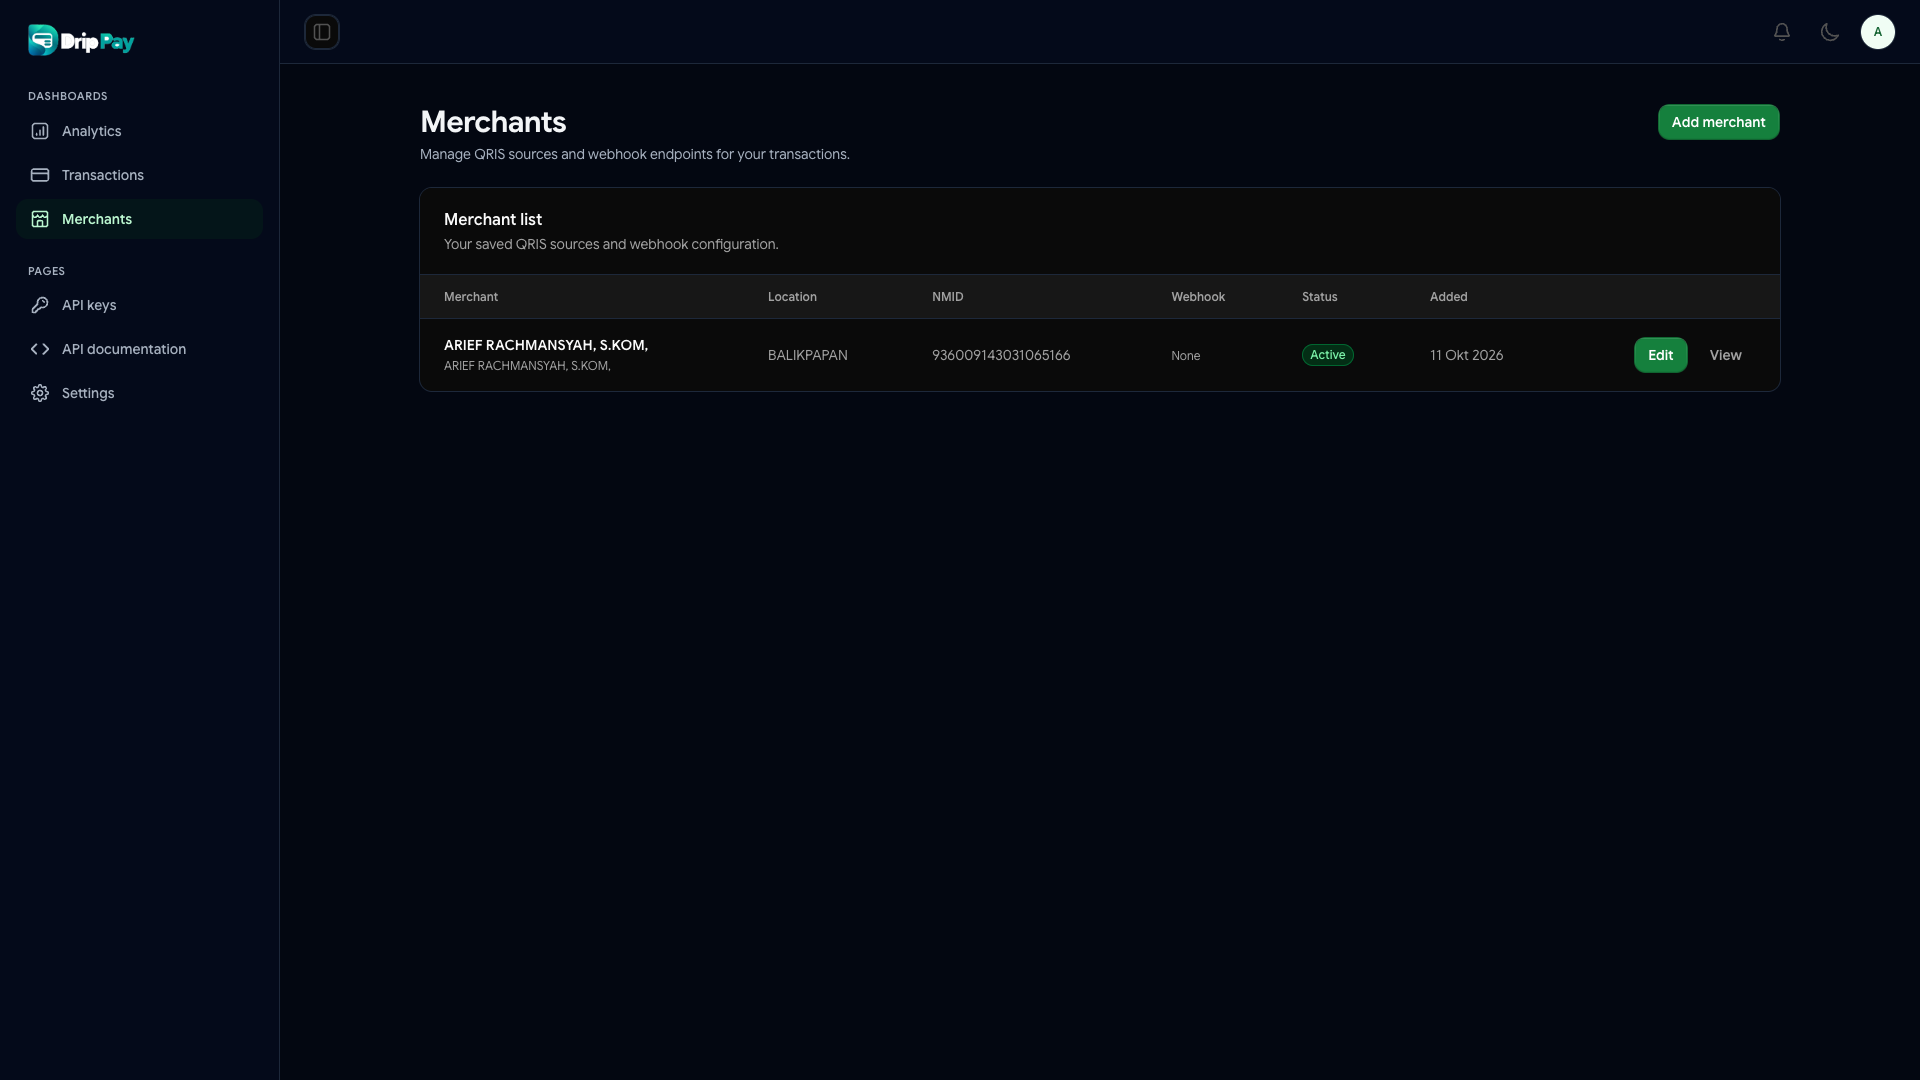Image resolution: width=1920 pixels, height=1080 pixels.
Task: Click the Active status badge
Action: 1327,355
